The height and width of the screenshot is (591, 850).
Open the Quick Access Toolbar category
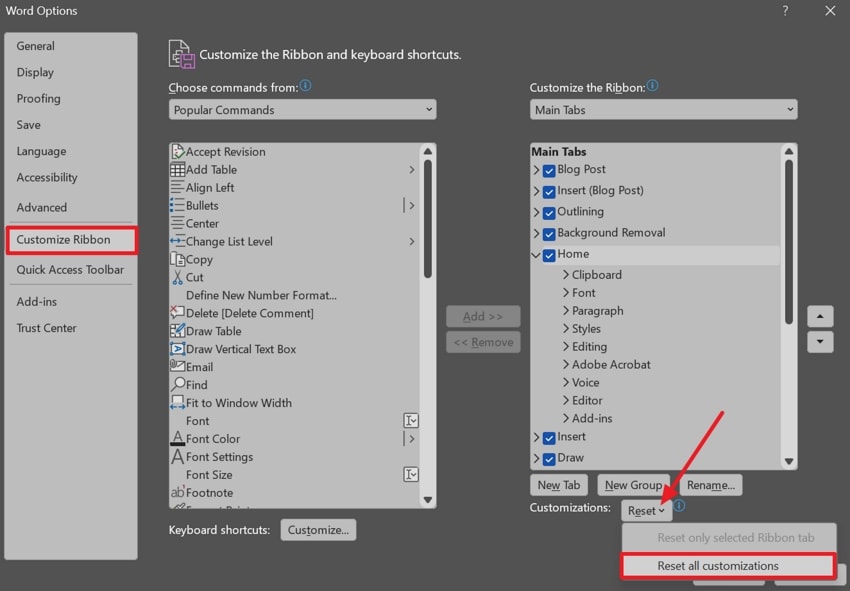click(70, 269)
